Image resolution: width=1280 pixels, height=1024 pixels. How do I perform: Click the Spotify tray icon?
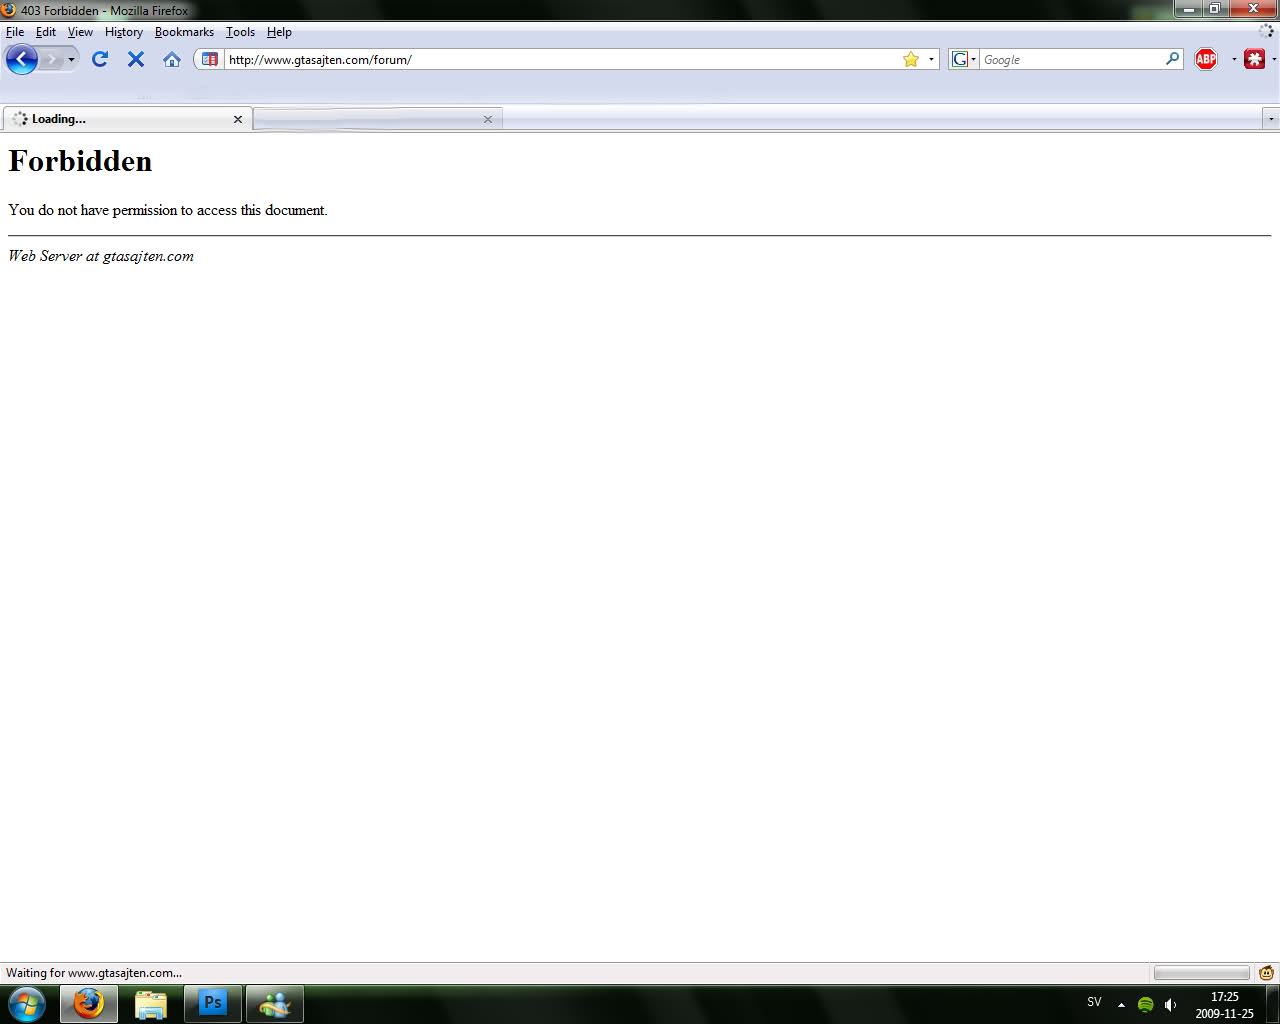pos(1146,1005)
